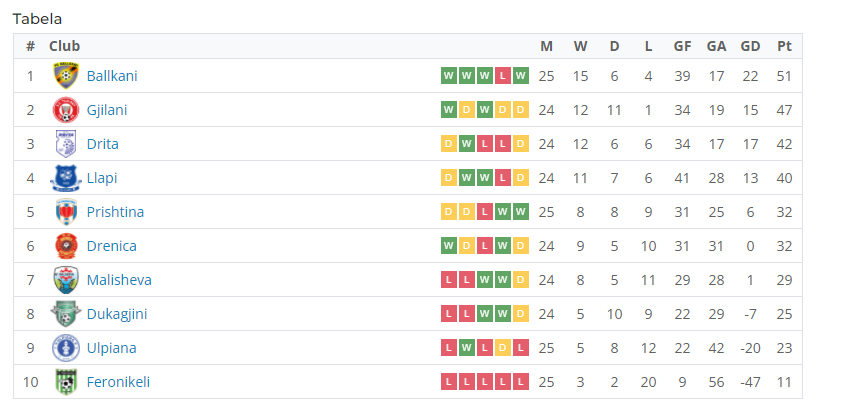Click Gjilani's first green W form badge
Viewport: 849px width, 407px height.
[448, 110]
